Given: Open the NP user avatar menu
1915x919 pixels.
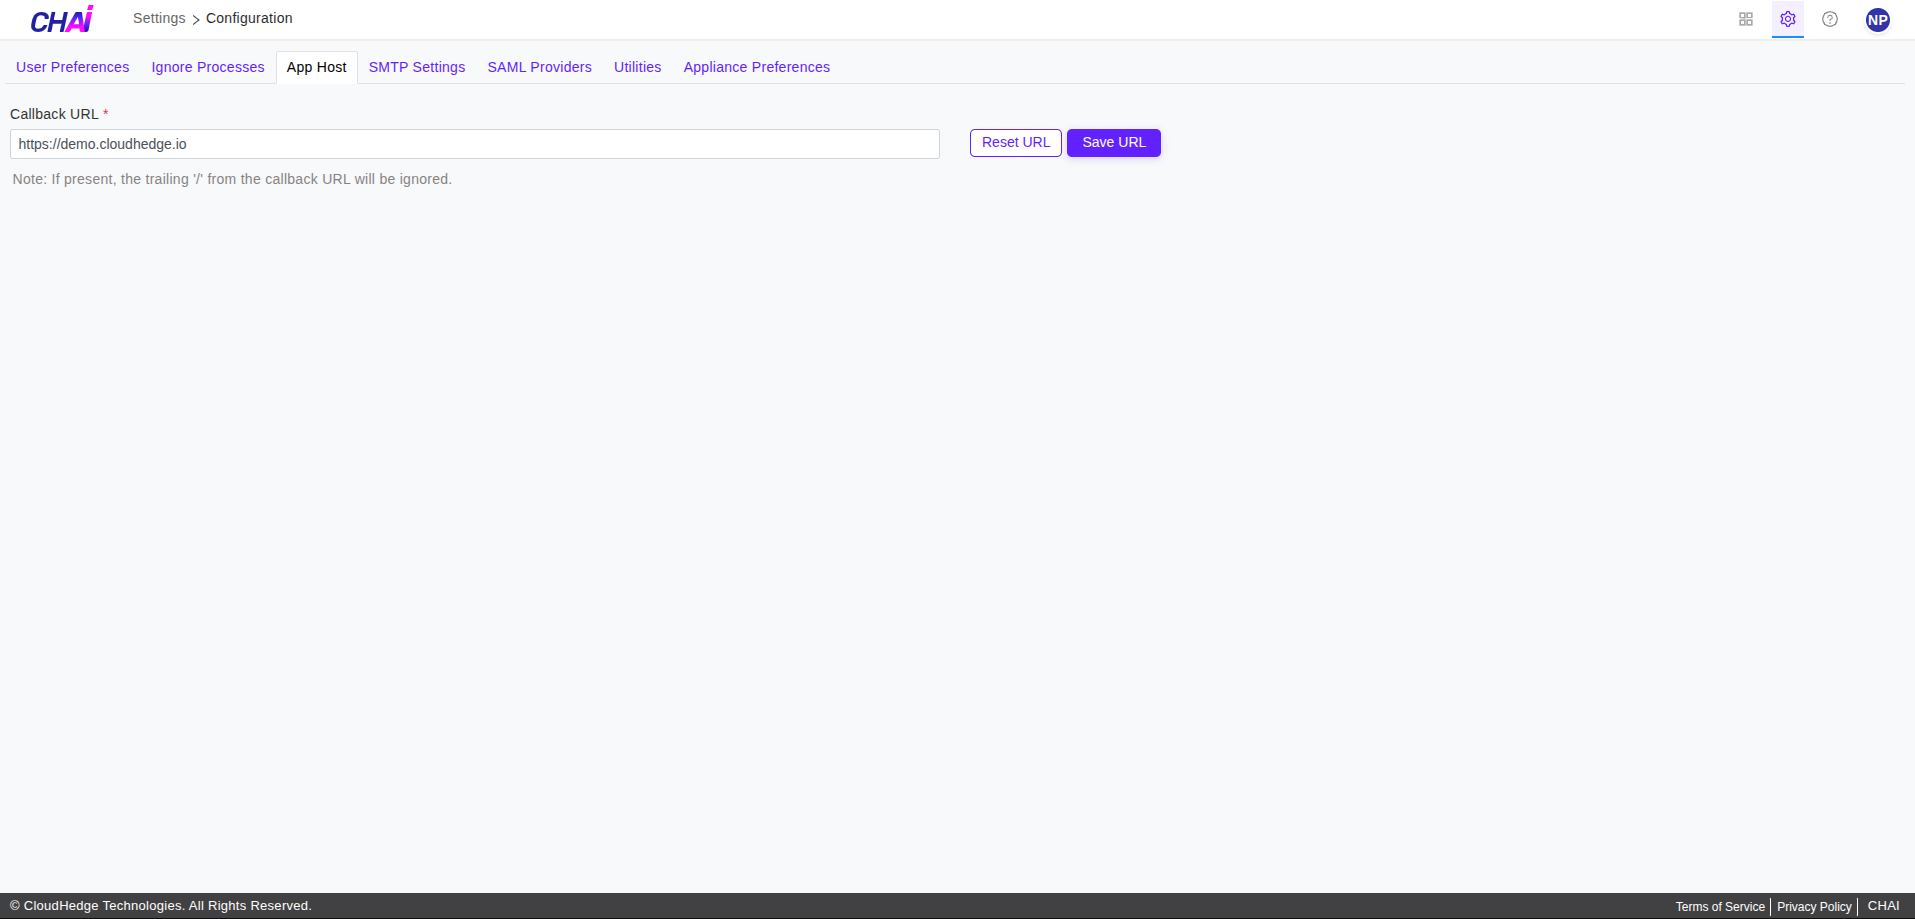Looking at the screenshot, I should 1877,20.
